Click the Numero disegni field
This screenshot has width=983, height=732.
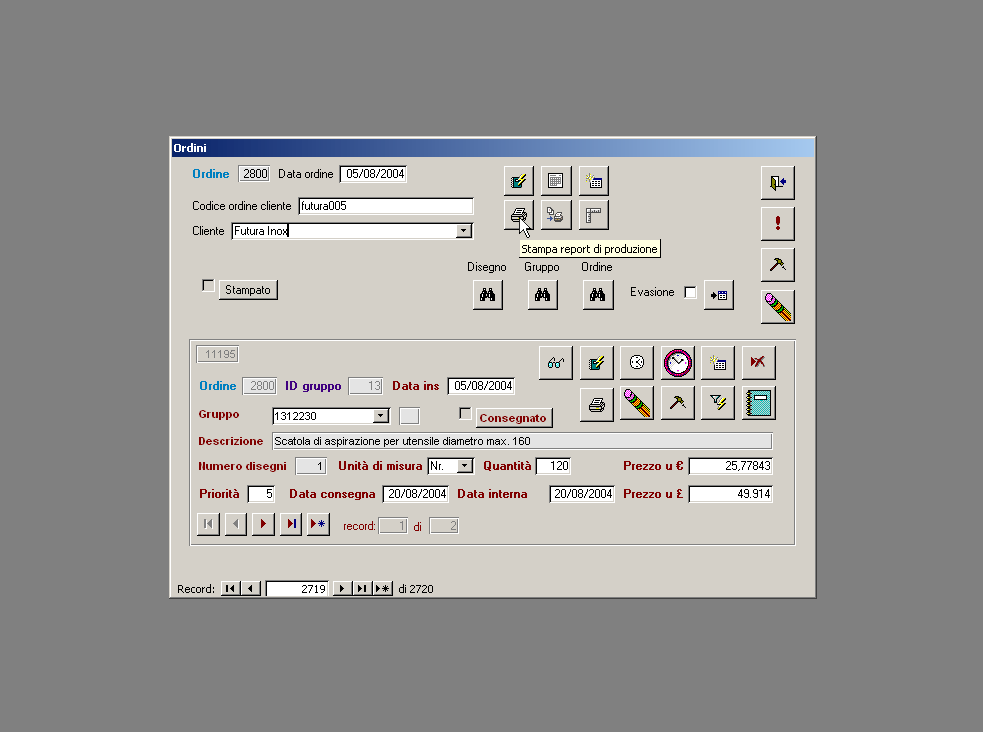(311, 466)
